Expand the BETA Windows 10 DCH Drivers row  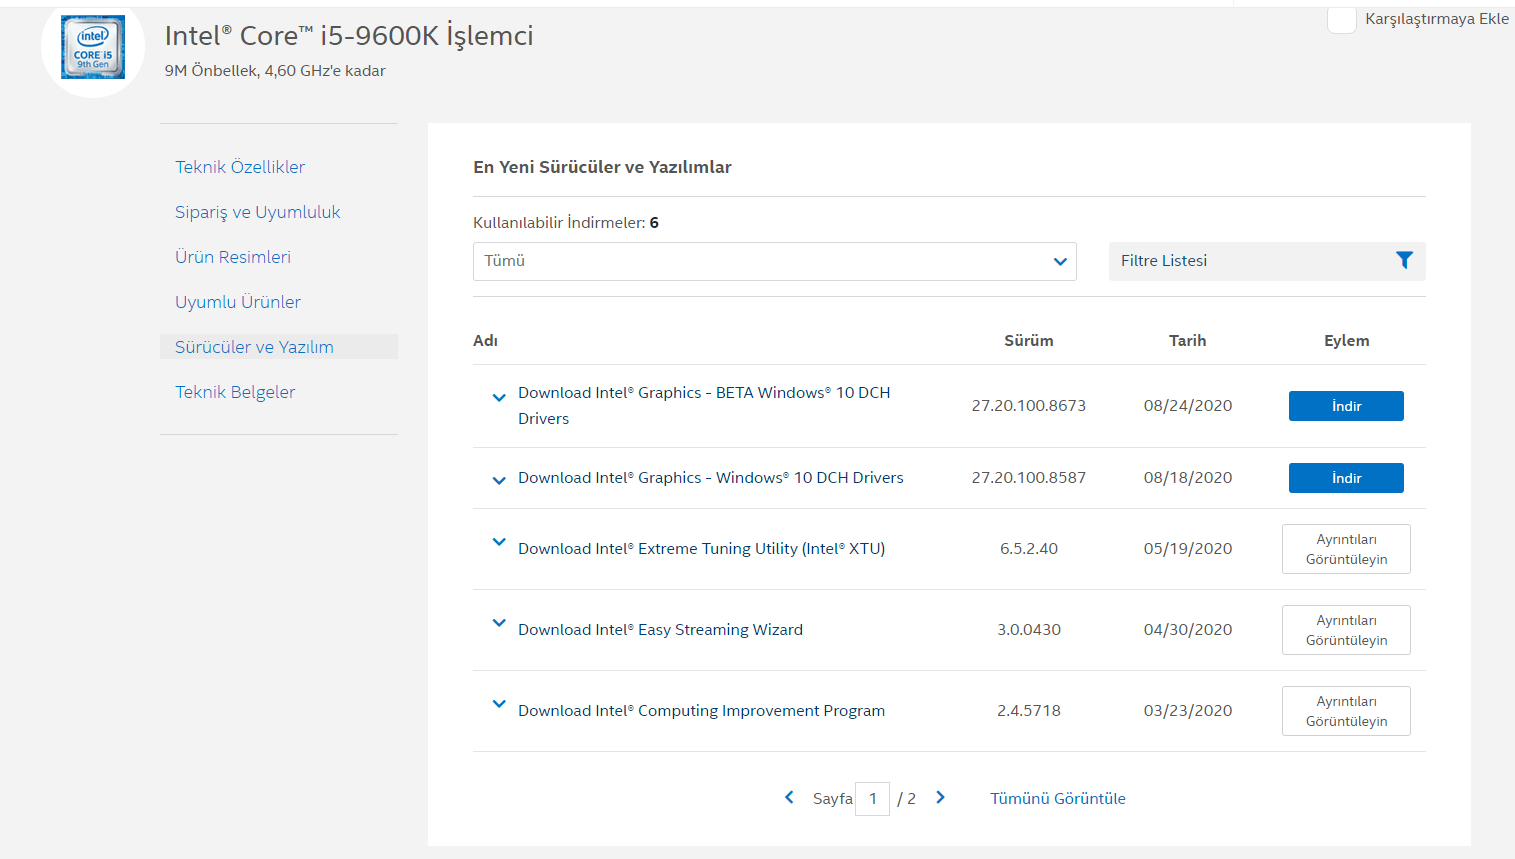(x=499, y=398)
